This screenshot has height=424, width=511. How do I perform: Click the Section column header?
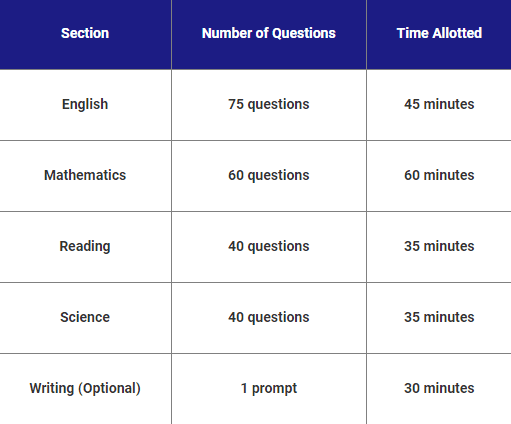coord(85,33)
